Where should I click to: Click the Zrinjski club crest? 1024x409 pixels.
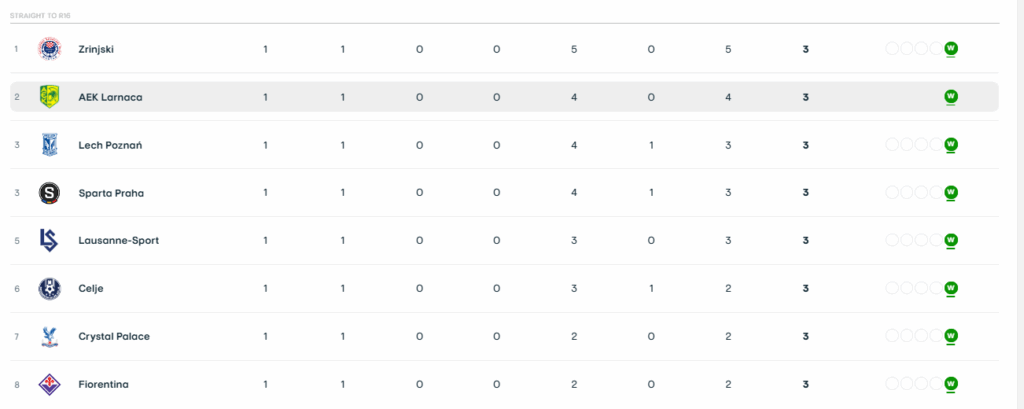(49, 49)
